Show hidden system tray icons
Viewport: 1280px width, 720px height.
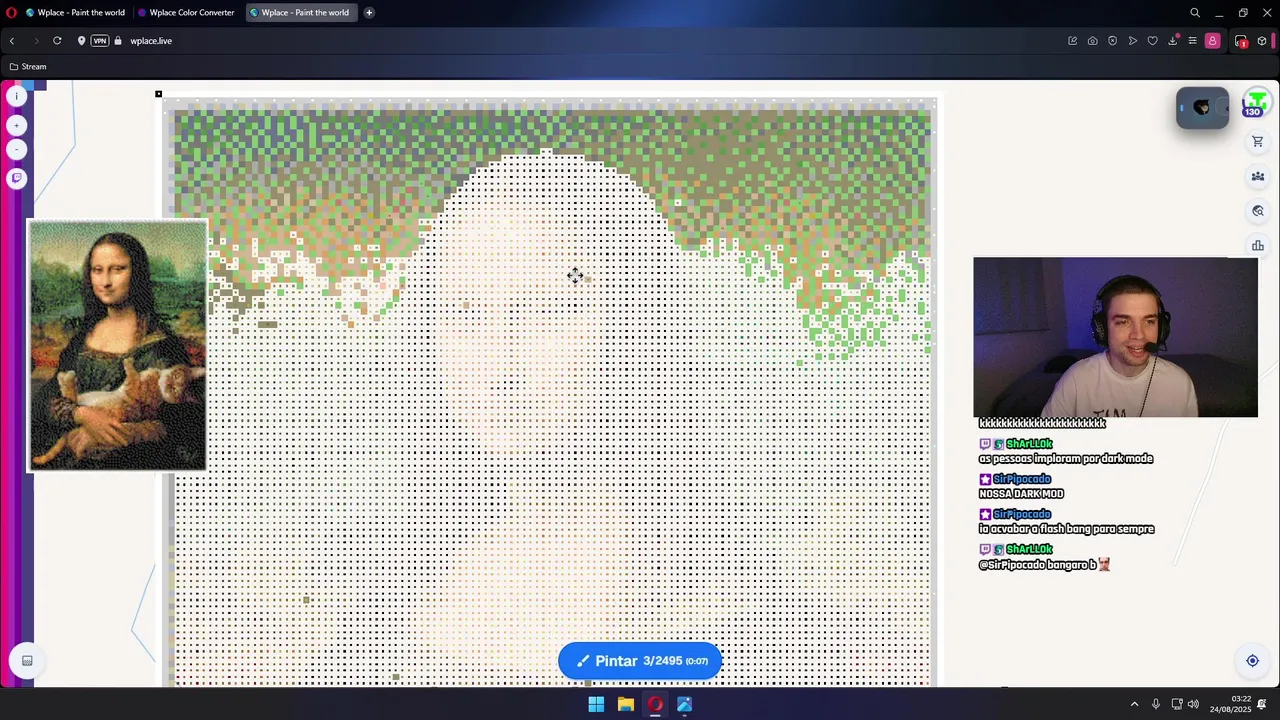[x=1134, y=704]
